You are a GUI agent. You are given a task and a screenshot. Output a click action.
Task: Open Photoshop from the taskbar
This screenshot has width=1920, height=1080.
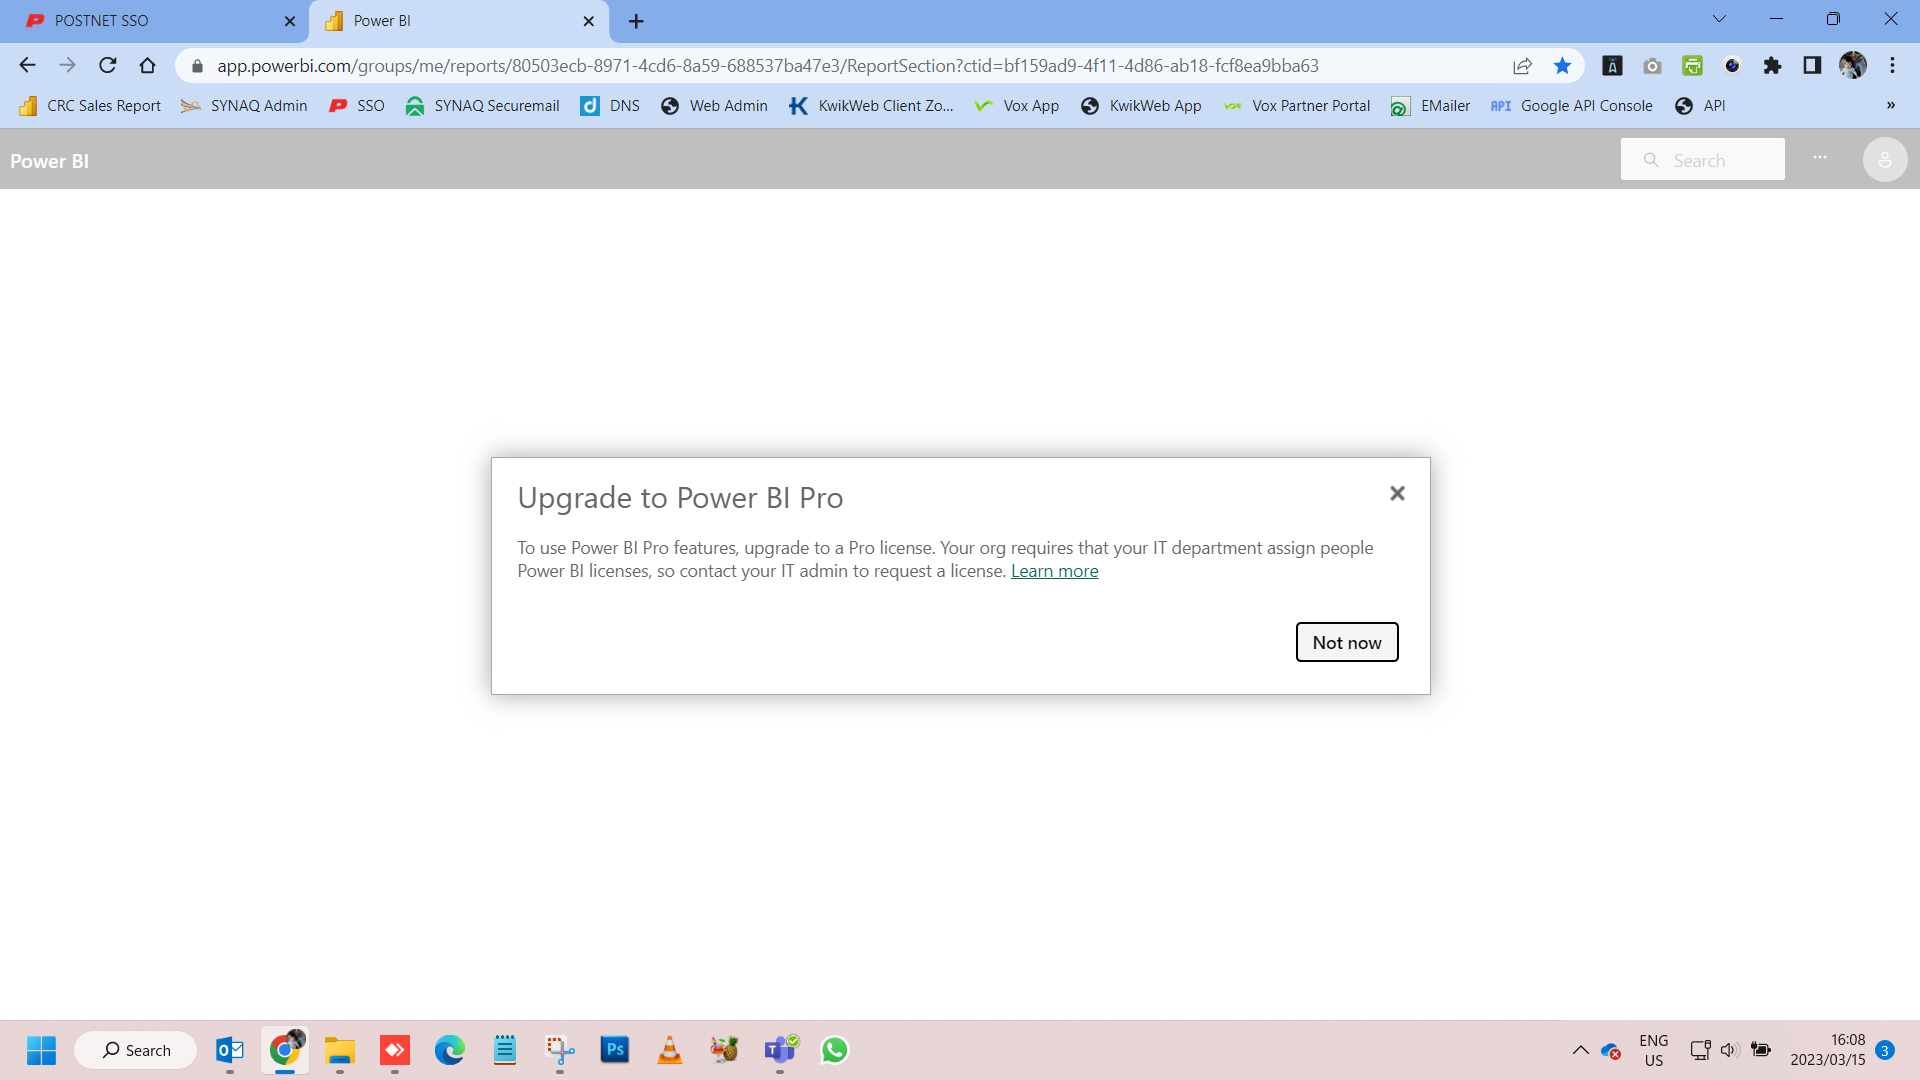click(615, 1050)
